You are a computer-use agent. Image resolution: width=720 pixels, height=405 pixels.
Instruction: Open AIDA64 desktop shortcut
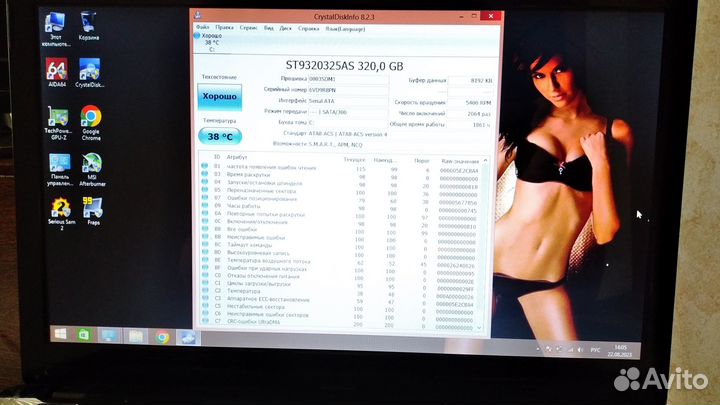click(x=57, y=70)
